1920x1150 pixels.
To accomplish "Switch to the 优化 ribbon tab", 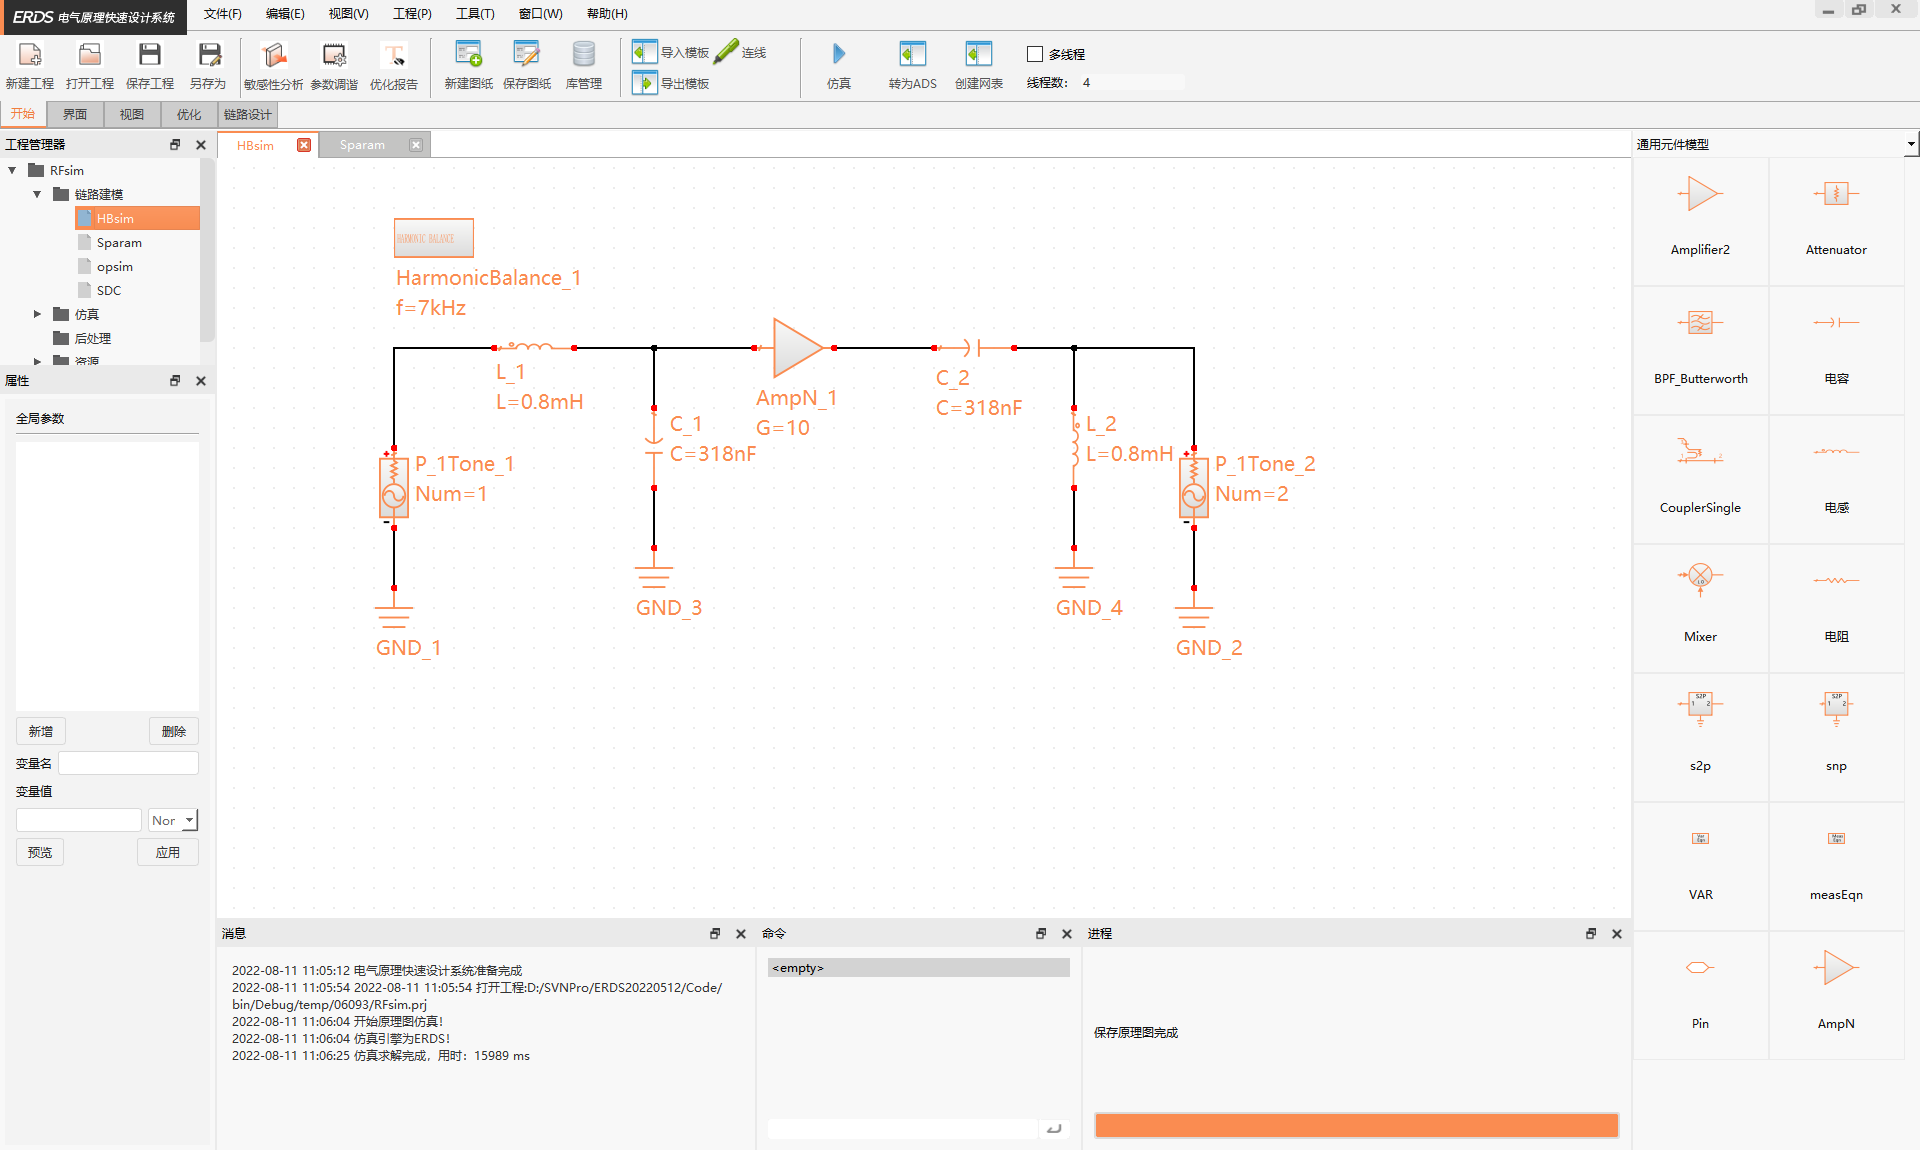I will pyautogui.click(x=189, y=114).
